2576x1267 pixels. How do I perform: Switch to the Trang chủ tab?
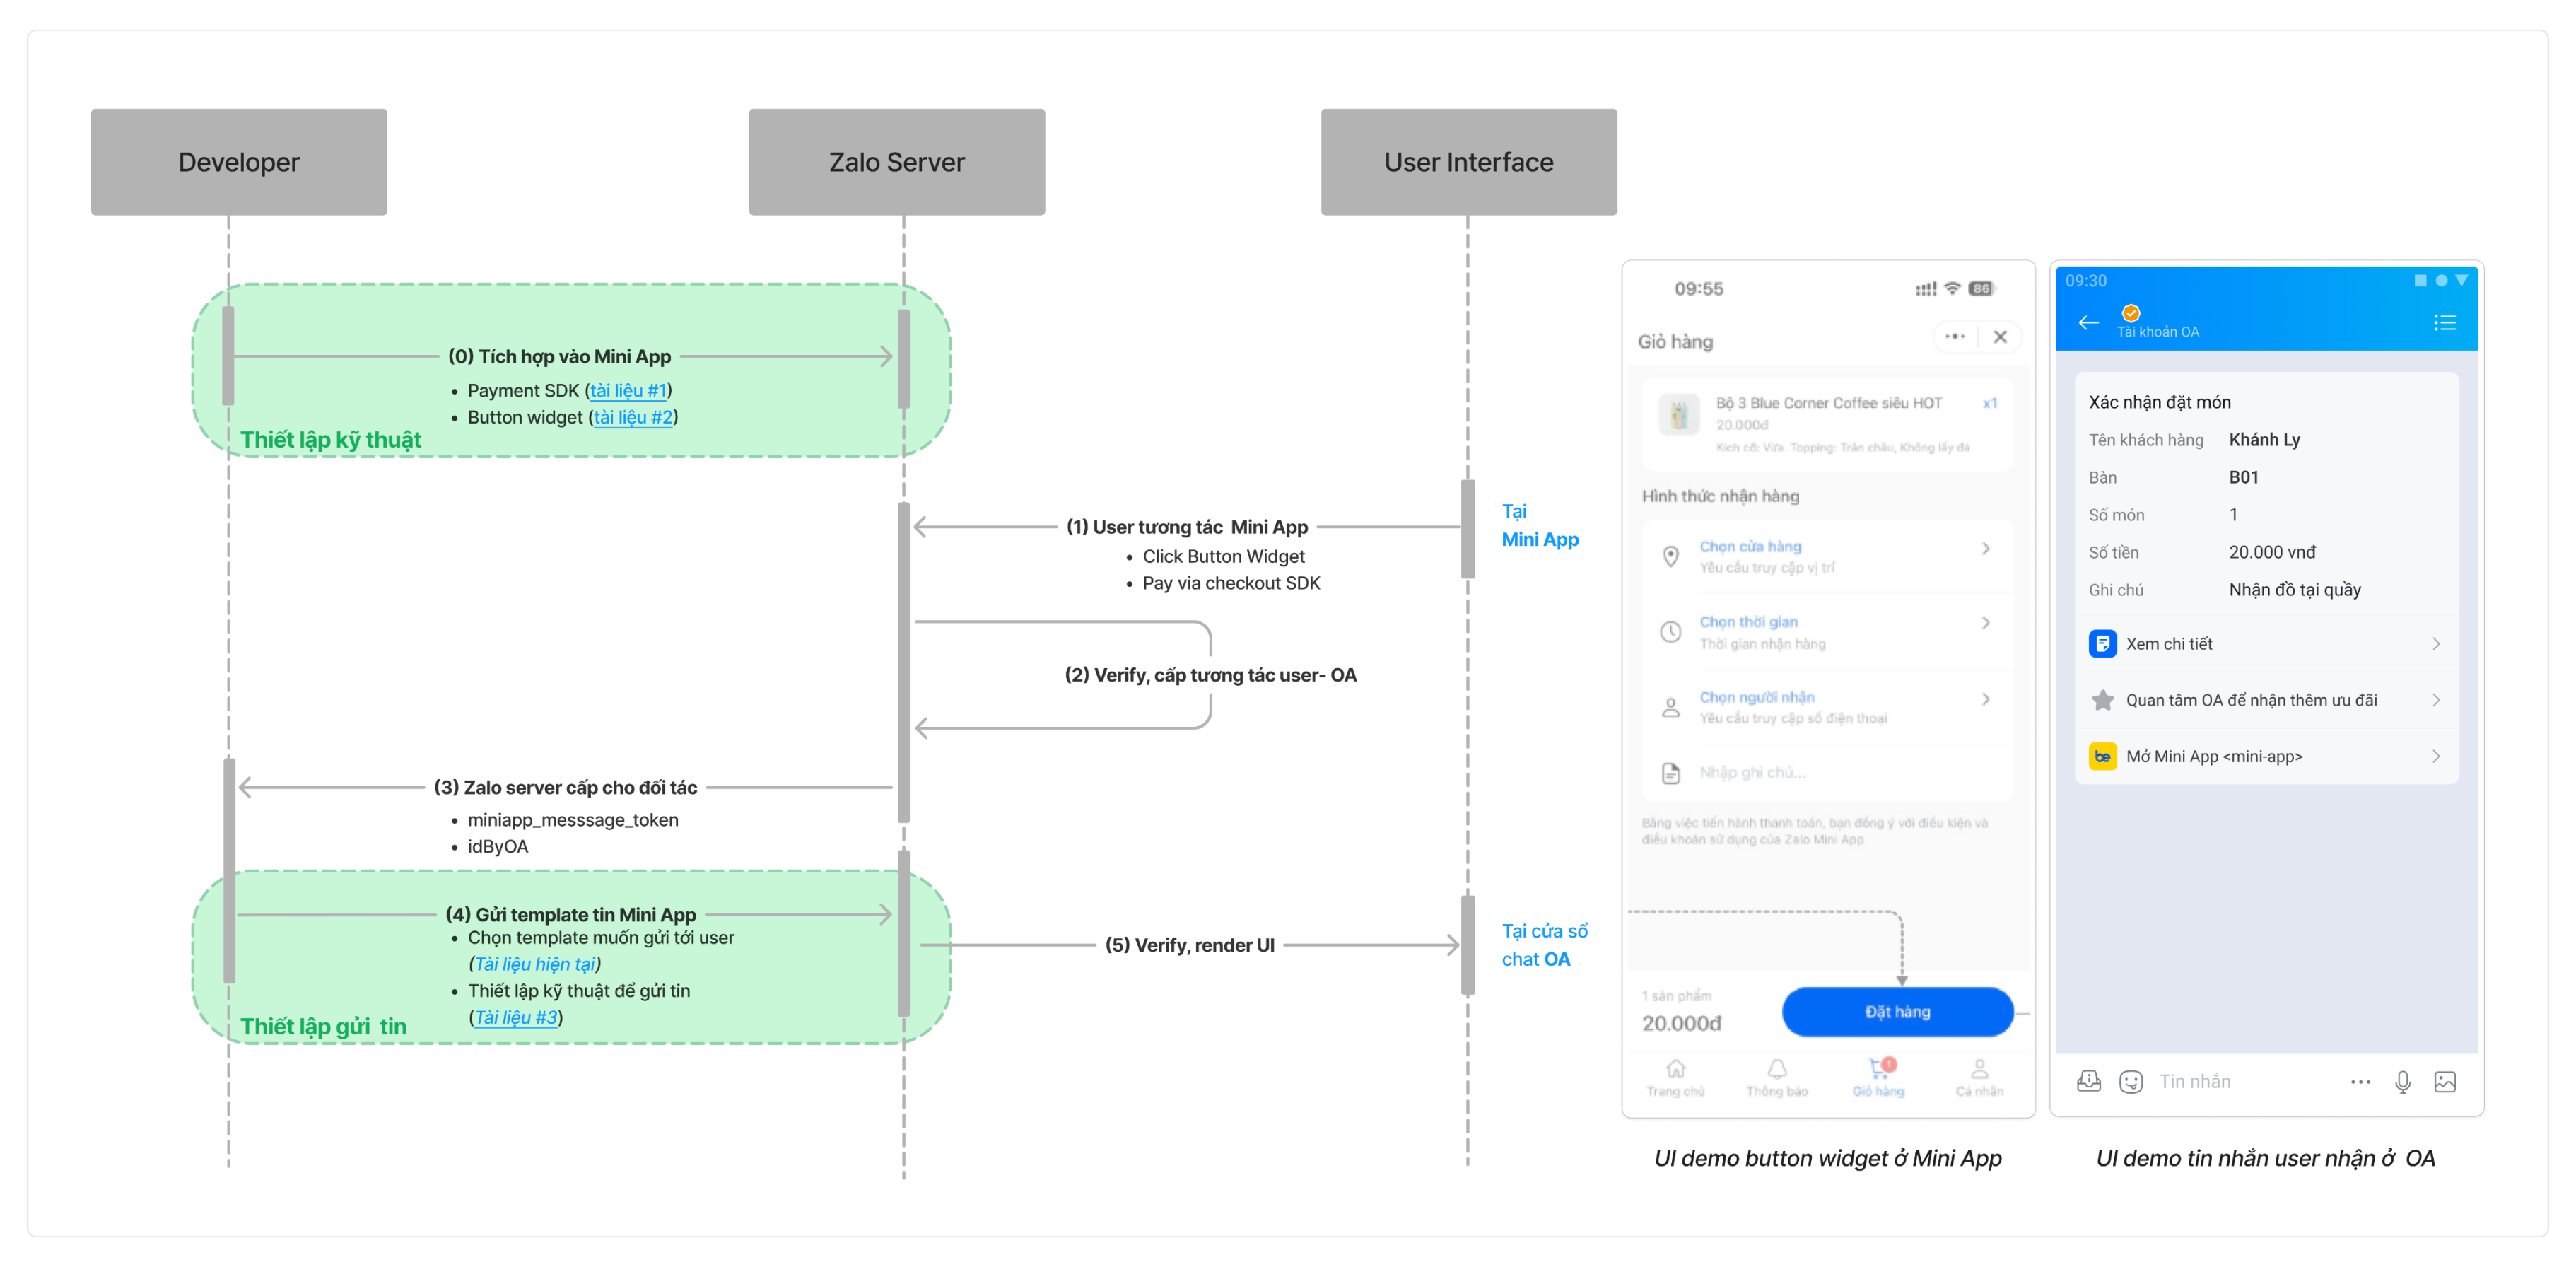(x=1675, y=1077)
